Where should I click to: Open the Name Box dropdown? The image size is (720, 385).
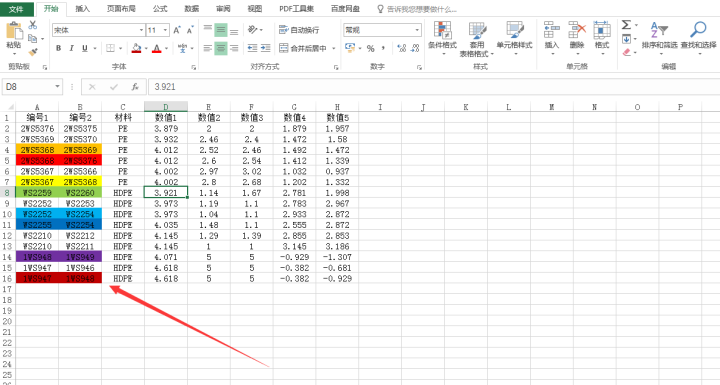click(x=57, y=86)
